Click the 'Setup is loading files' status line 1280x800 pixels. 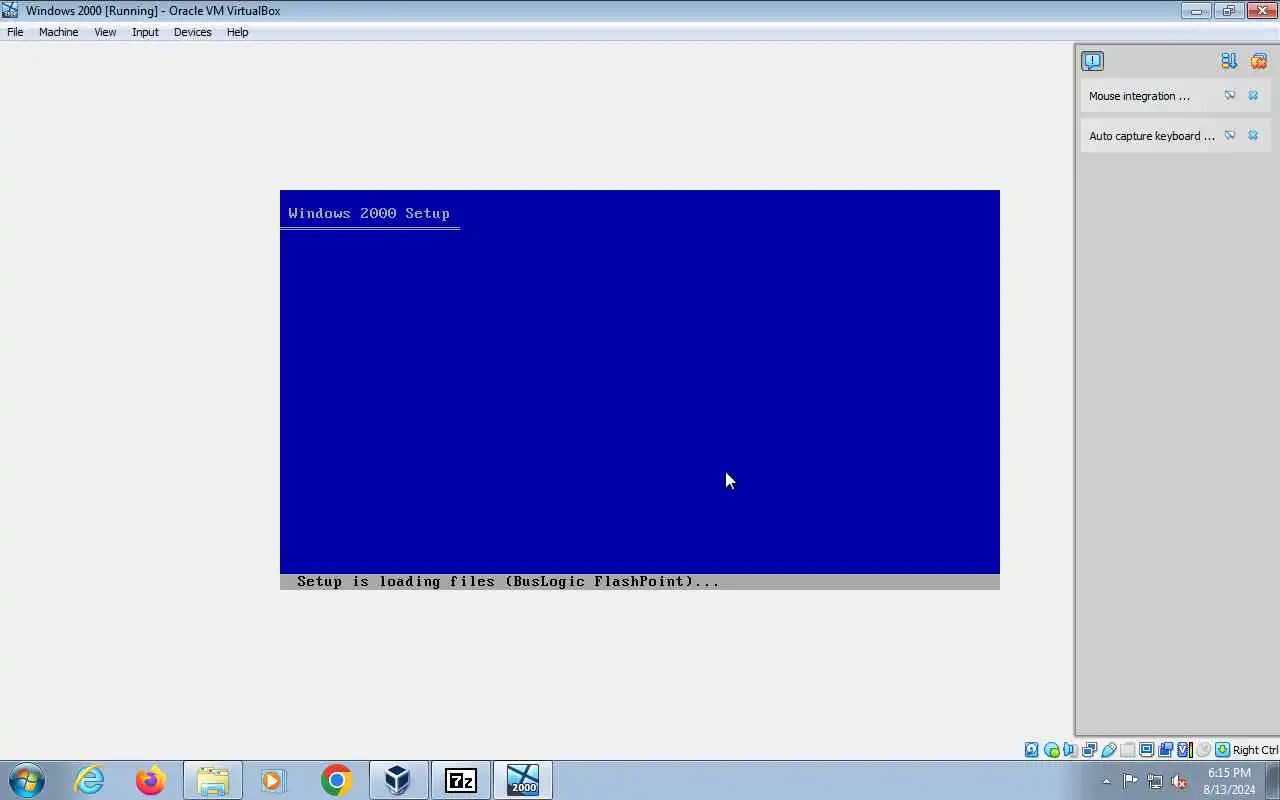click(640, 582)
